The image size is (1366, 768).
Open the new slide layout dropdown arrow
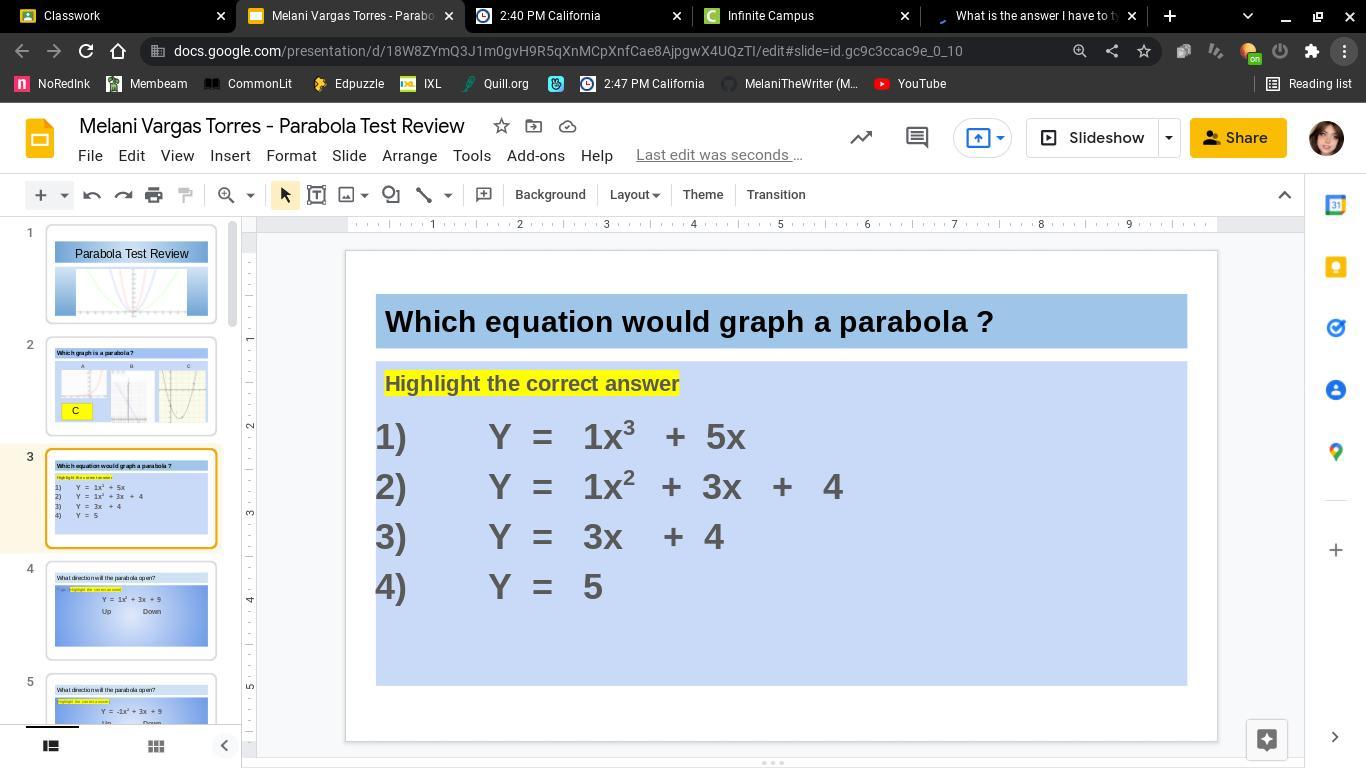pyautogui.click(x=64, y=195)
